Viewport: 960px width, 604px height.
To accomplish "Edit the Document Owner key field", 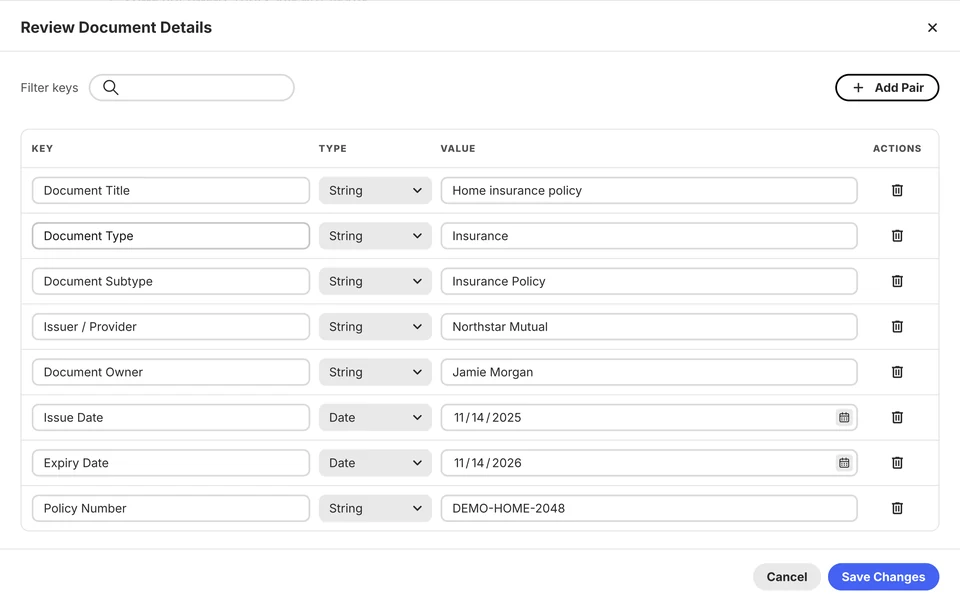I will [171, 372].
